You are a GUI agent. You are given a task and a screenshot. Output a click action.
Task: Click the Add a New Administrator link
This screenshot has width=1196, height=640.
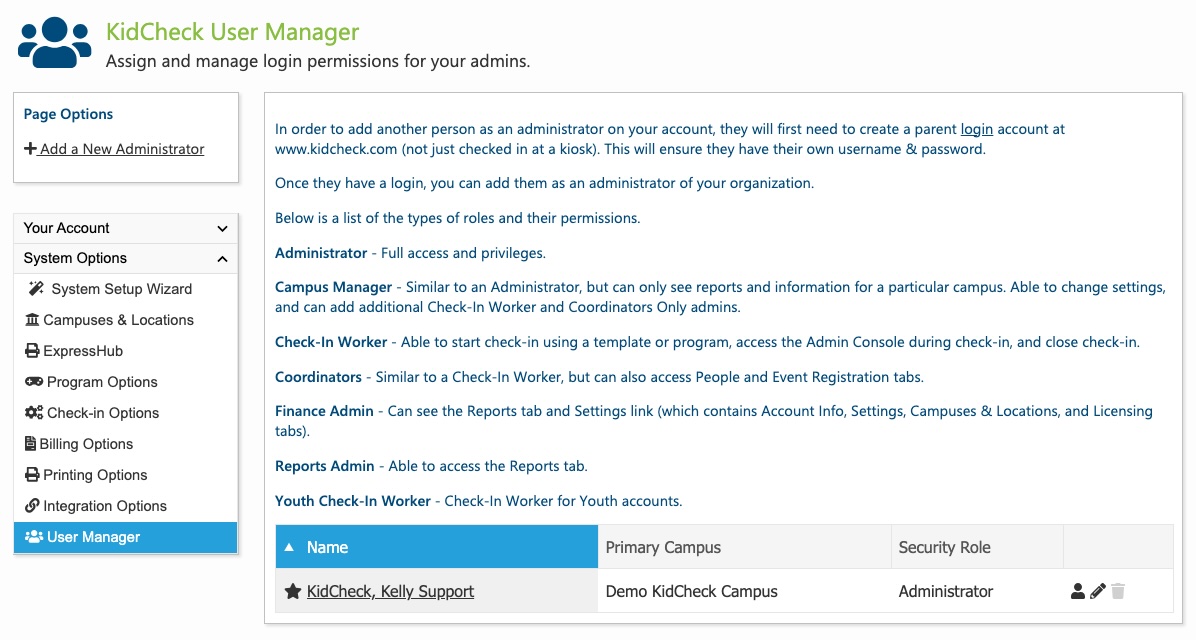coord(122,149)
